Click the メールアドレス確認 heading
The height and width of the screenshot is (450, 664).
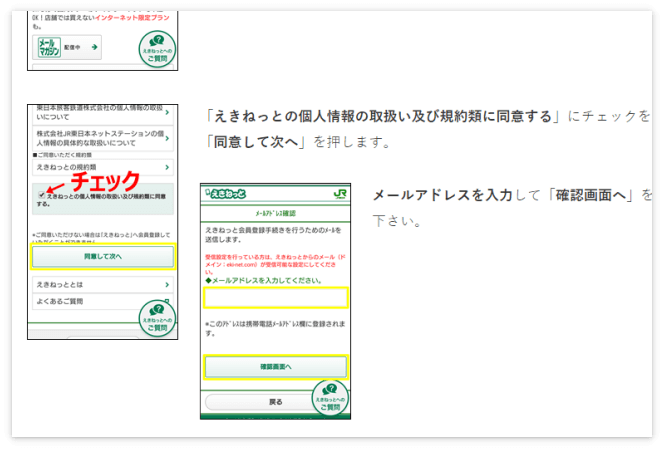coord(276,213)
